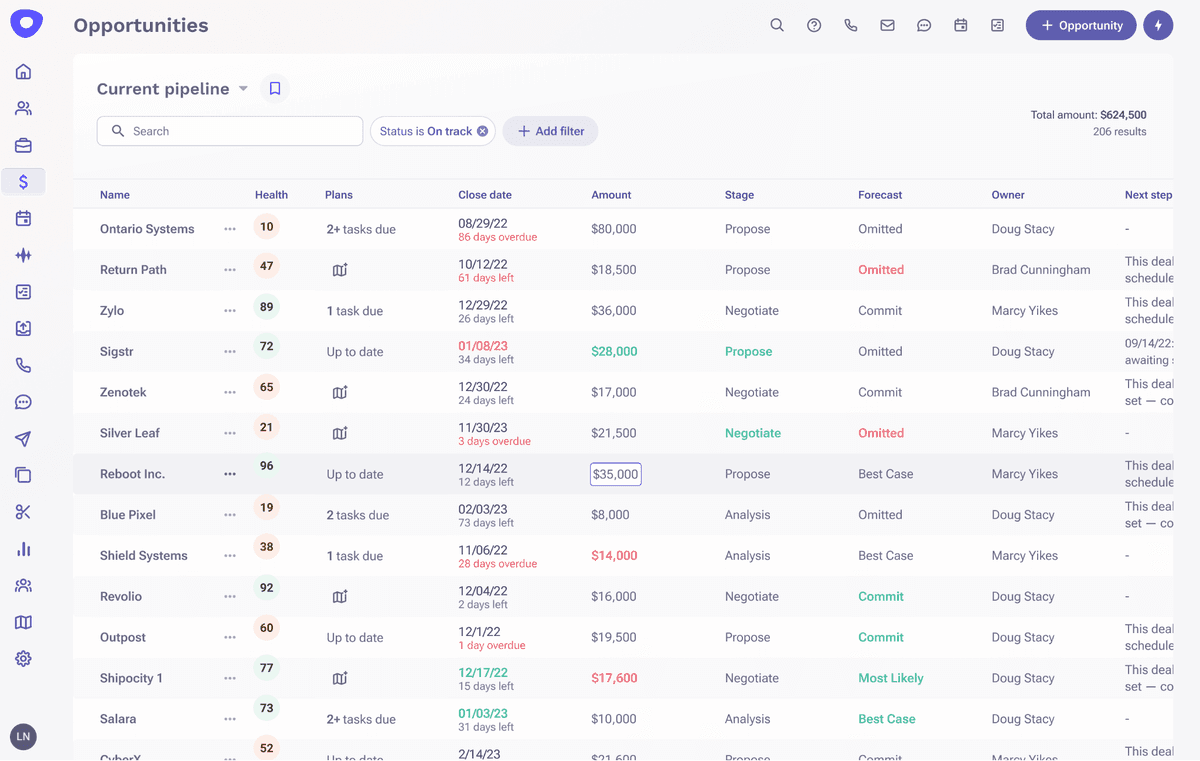
Task: Click the health score badge for Zylo
Action: pos(266,308)
